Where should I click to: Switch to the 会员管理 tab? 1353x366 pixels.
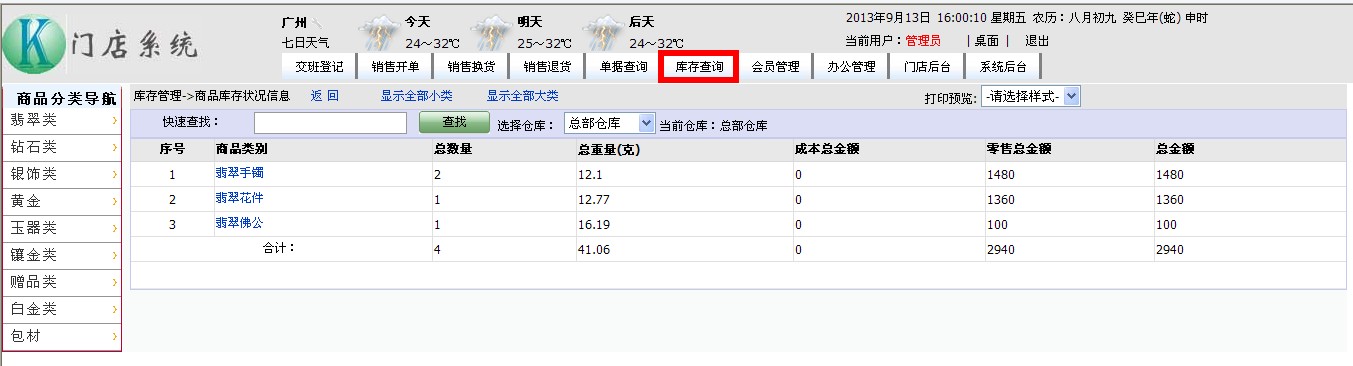[775, 67]
